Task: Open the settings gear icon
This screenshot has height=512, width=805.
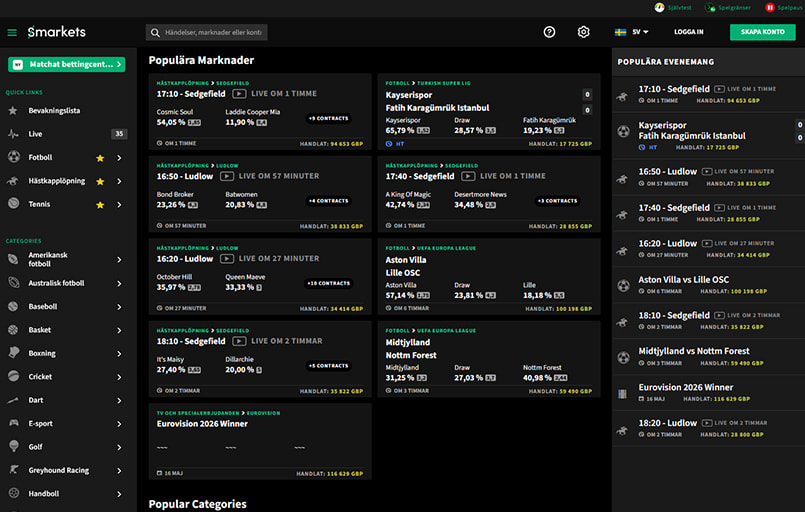Action: coord(583,32)
